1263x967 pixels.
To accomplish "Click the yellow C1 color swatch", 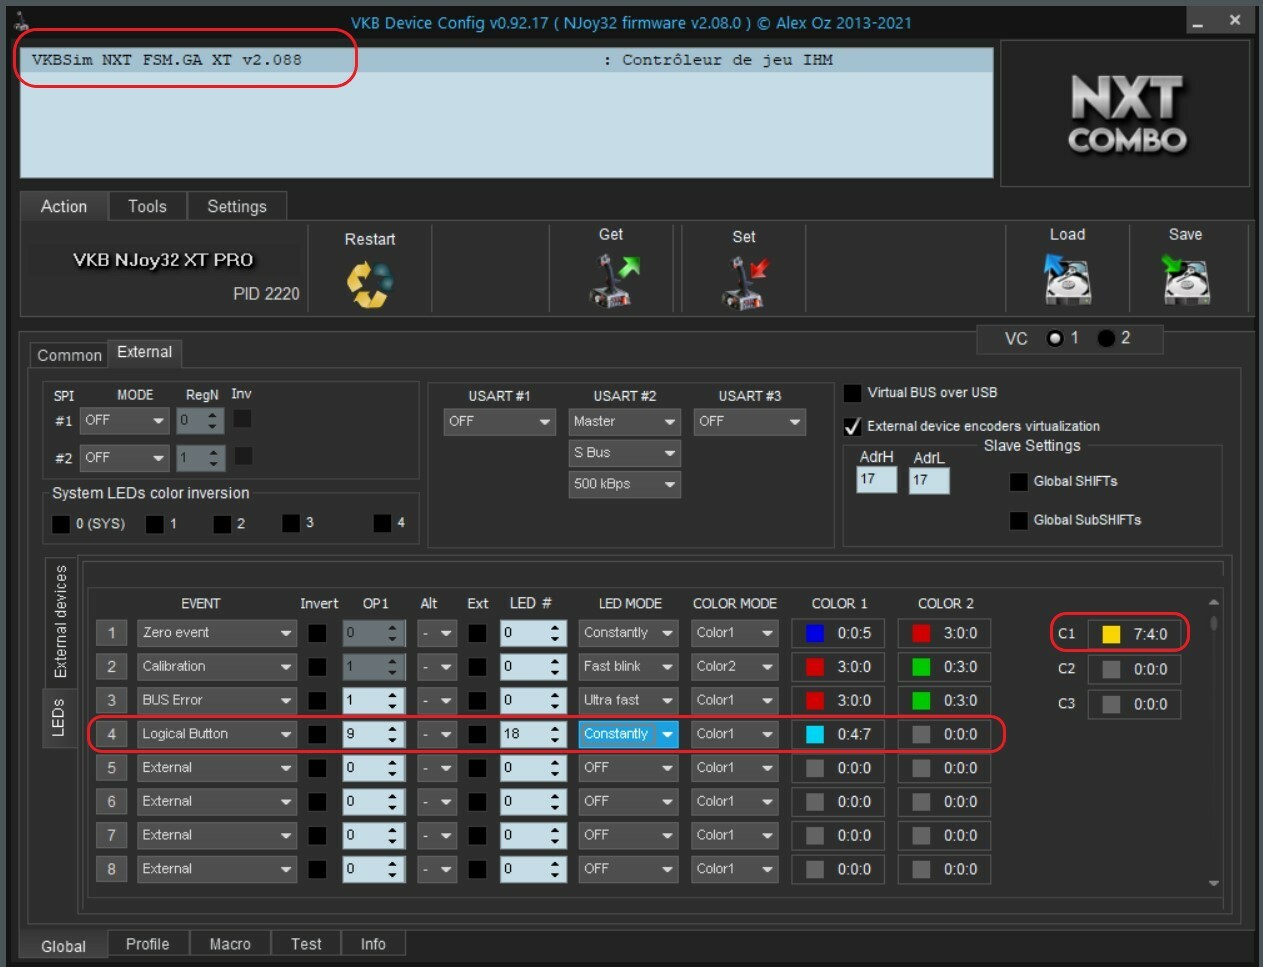I will tap(1111, 634).
